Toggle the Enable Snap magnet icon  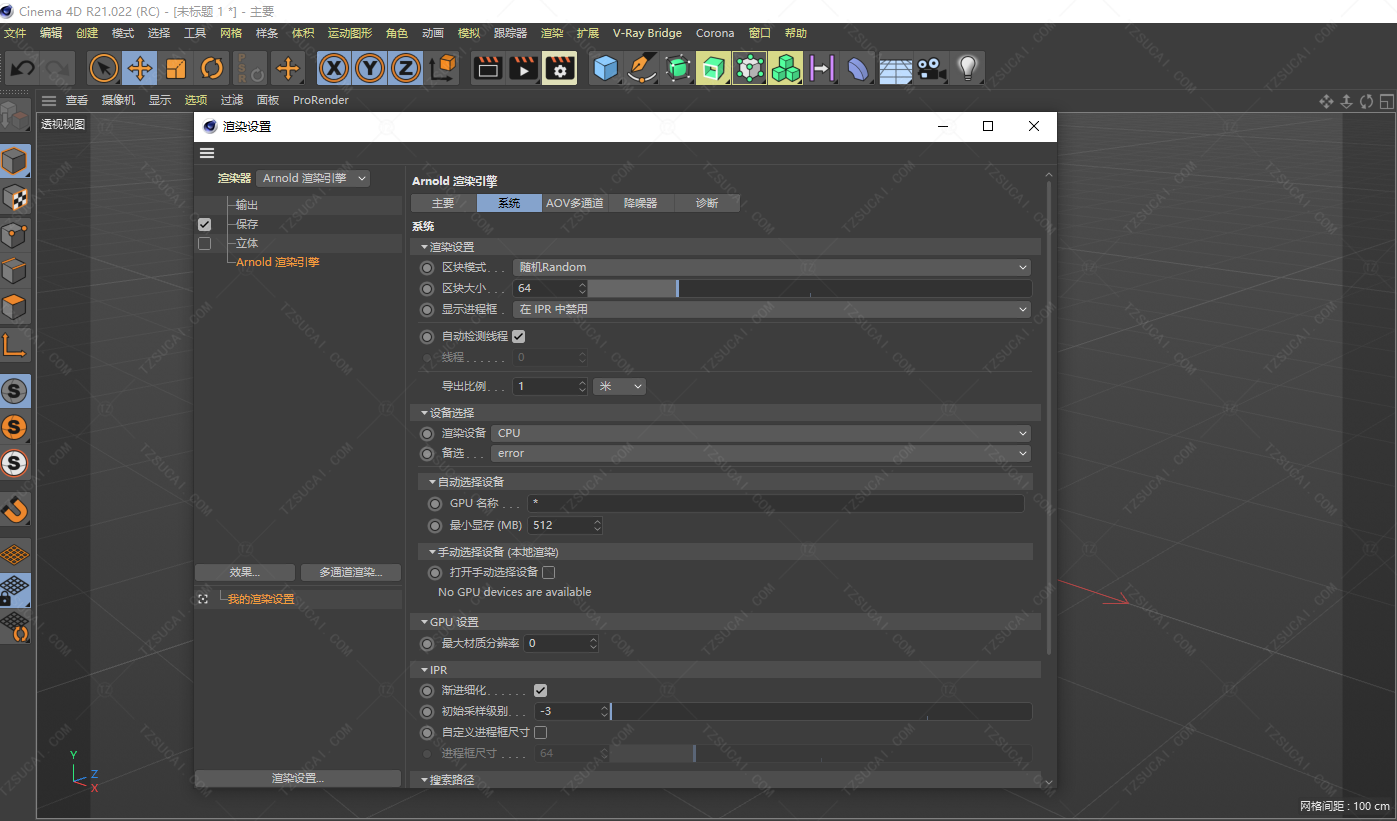coord(15,510)
